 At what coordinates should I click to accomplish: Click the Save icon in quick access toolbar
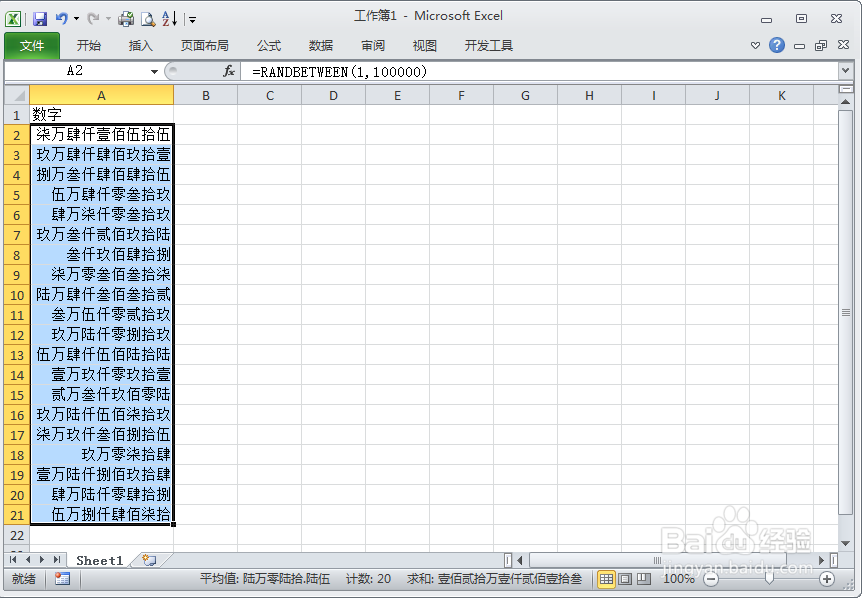(x=40, y=19)
